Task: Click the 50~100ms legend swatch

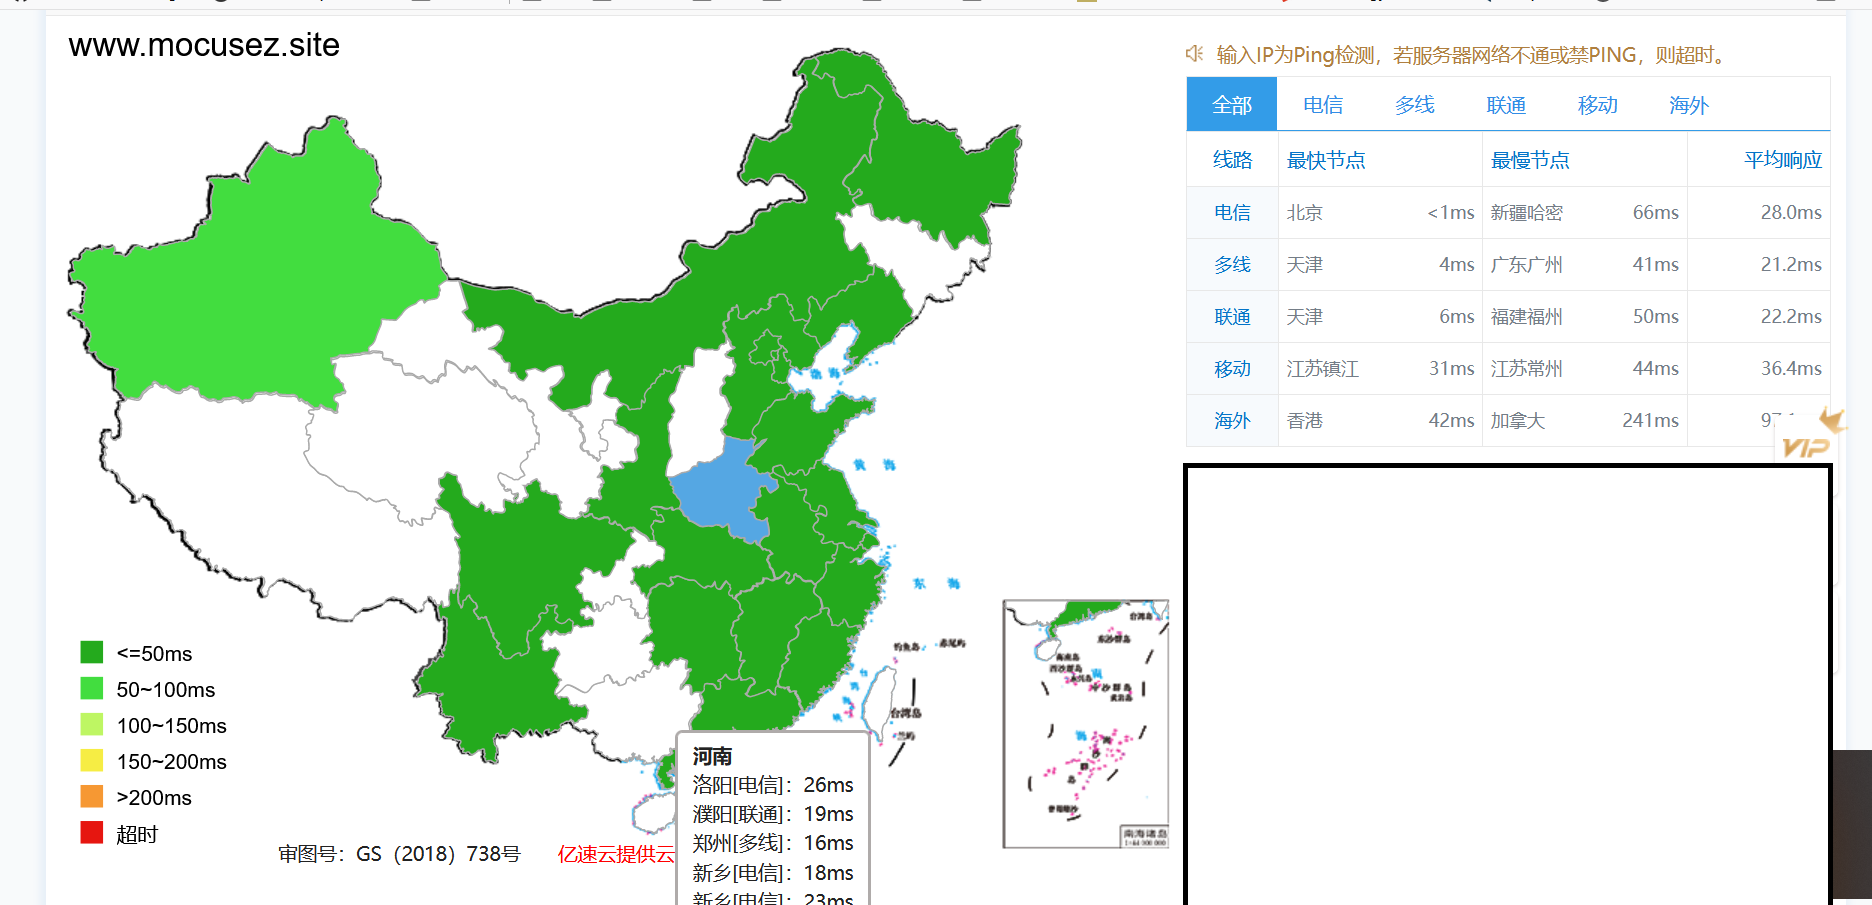Action: pyautogui.click(x=92, y=688)
